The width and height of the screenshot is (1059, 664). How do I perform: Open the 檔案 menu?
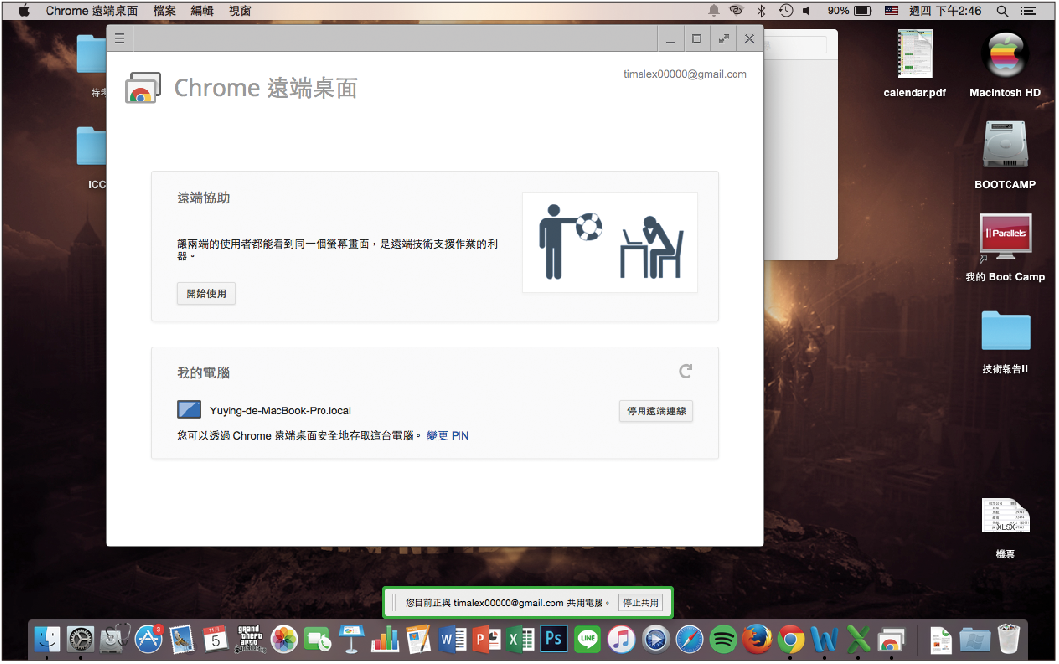164,11
